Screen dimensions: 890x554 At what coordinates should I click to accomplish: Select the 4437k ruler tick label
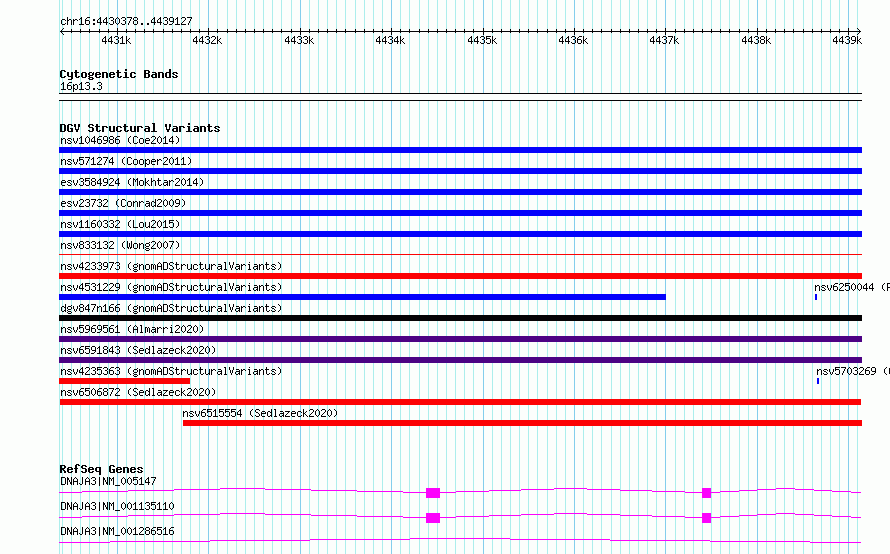(x=664, y=40)
